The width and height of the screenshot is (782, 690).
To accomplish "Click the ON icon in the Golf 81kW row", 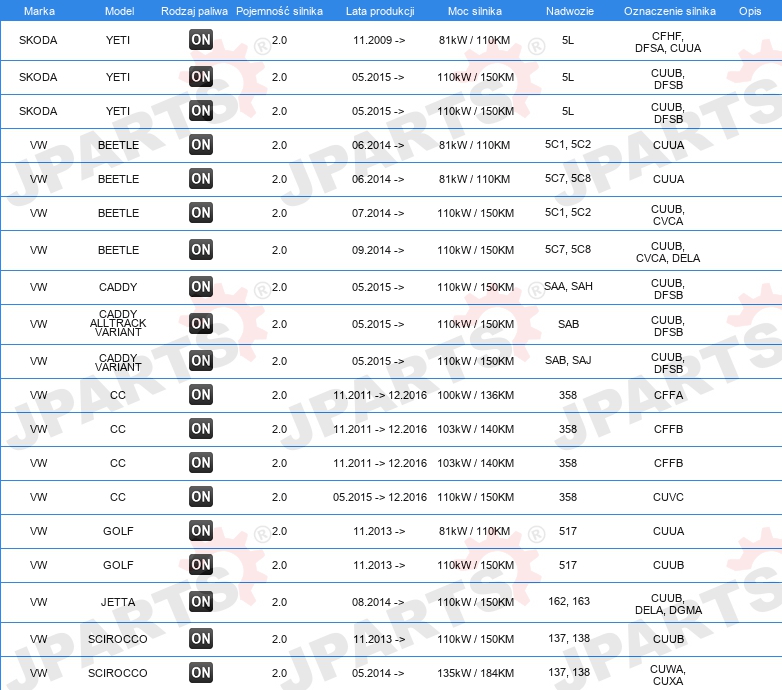I will click(201, 530).
